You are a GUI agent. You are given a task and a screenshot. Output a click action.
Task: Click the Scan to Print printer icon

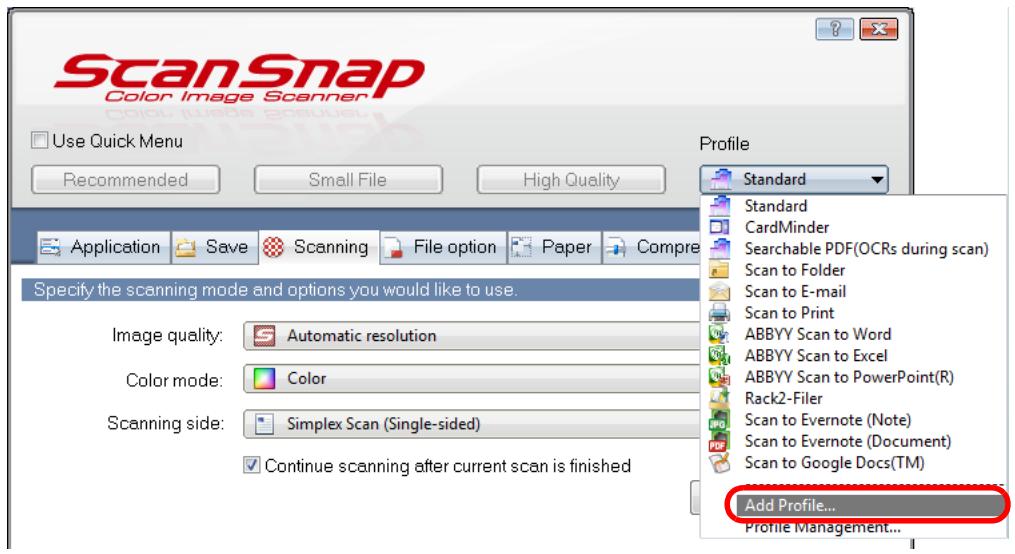tap(720, 313)
